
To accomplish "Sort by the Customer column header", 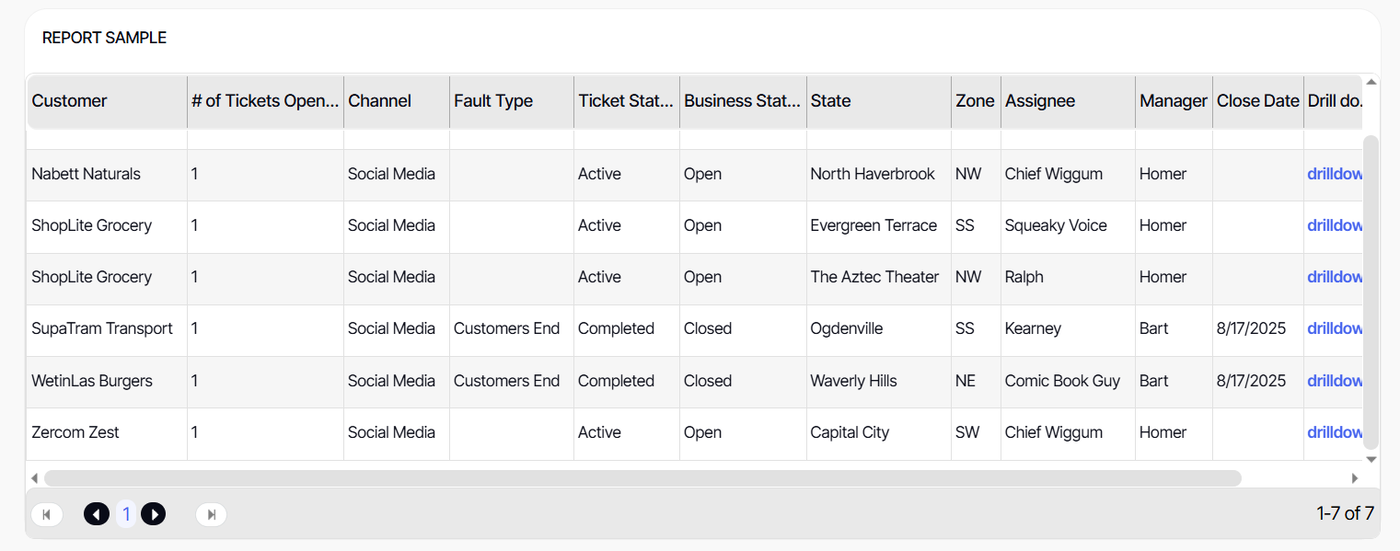I will point(70,101).
